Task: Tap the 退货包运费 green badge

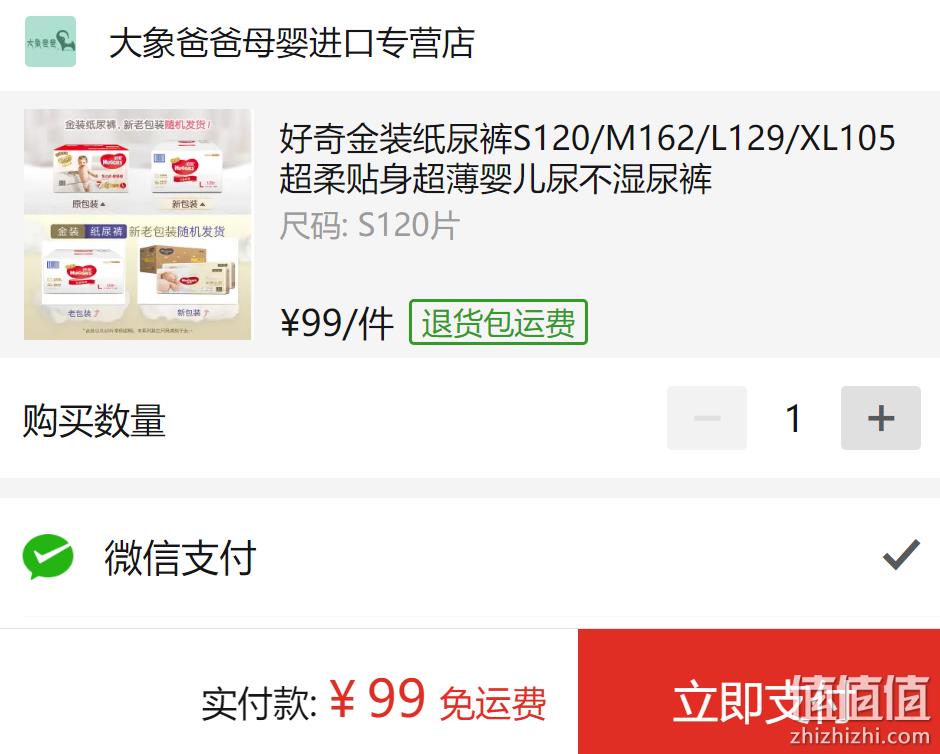Action: tap(498, 322)
